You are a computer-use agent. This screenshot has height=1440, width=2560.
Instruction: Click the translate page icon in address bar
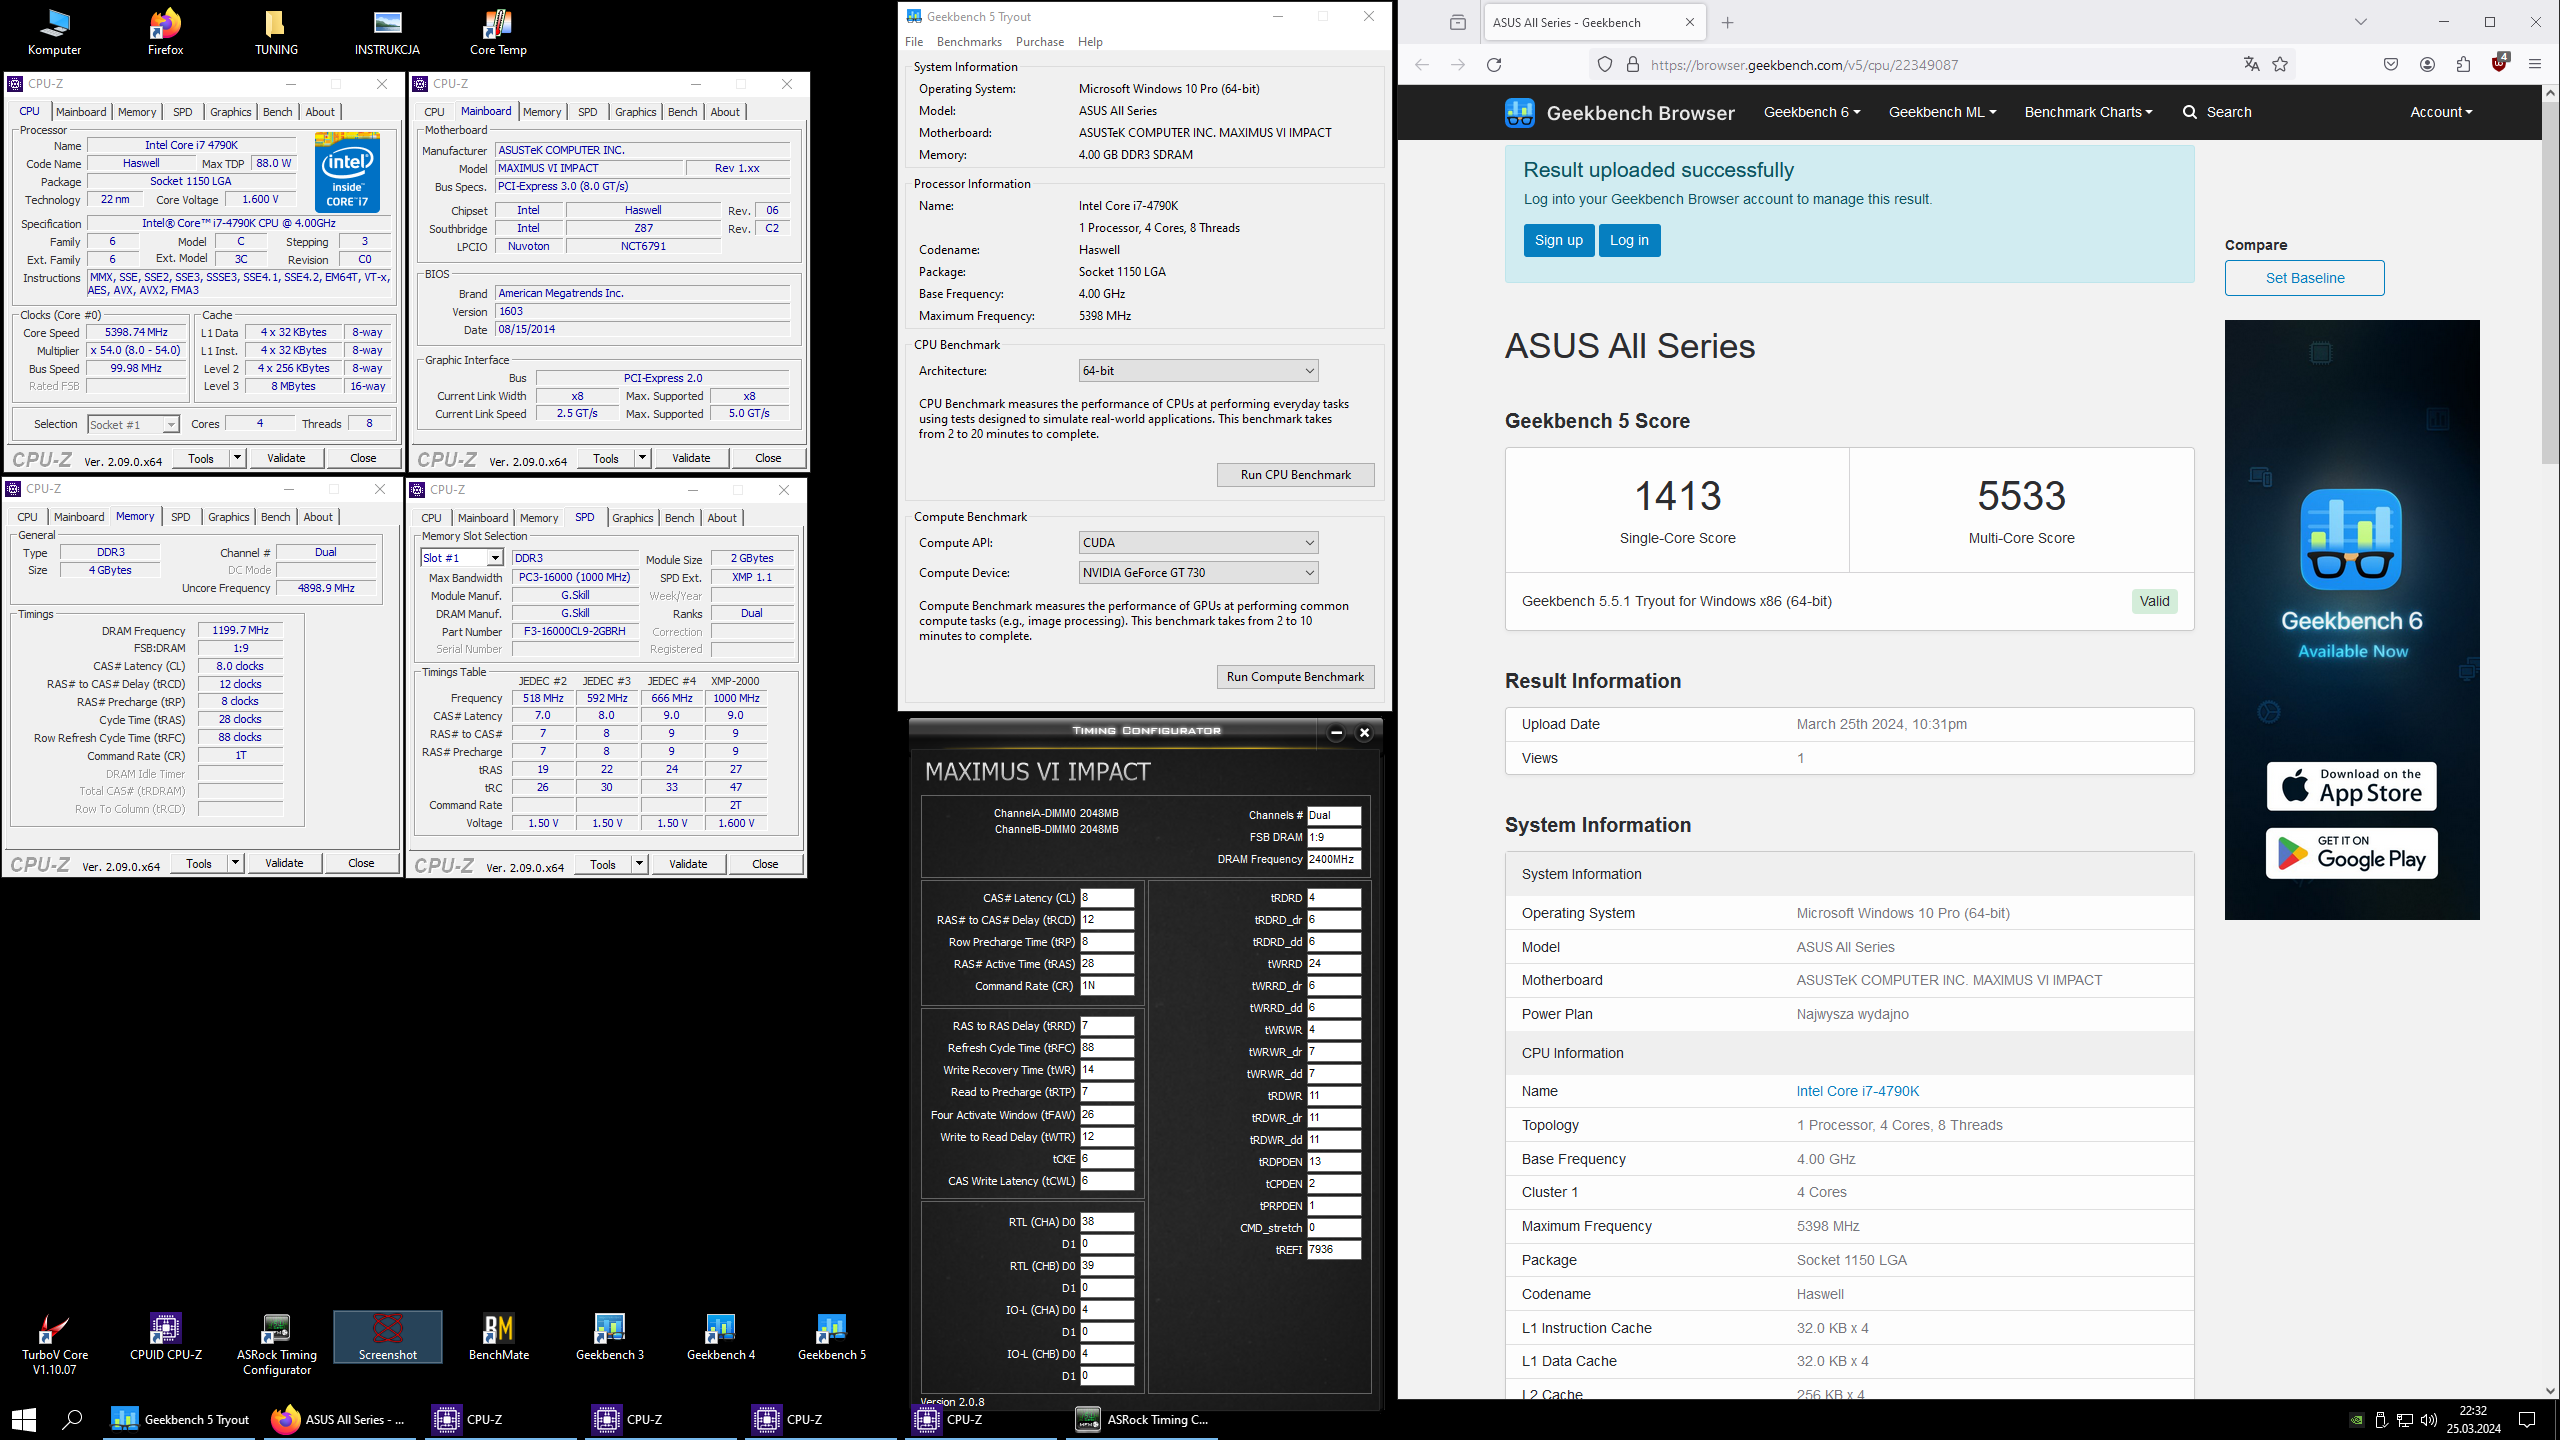pos(2251,65)
